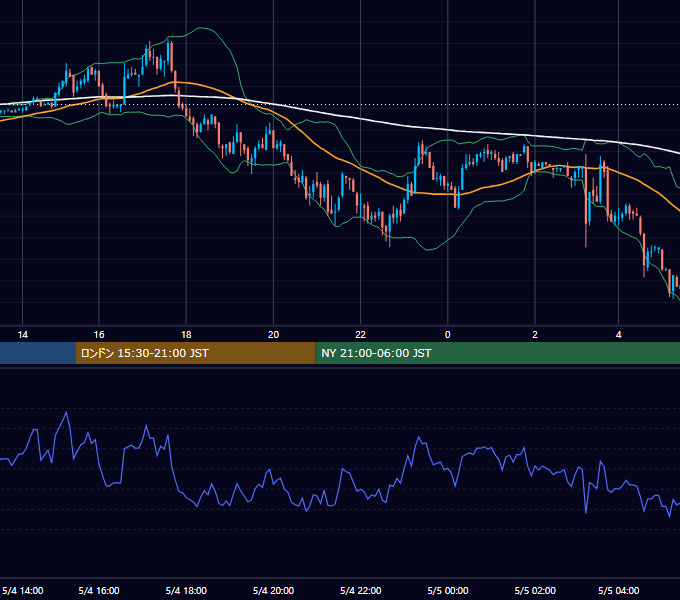The height and width of the screenshot is (600, 680).
Task: Click the 5/4 22:00 date label
Action: (x=360, y=590)
